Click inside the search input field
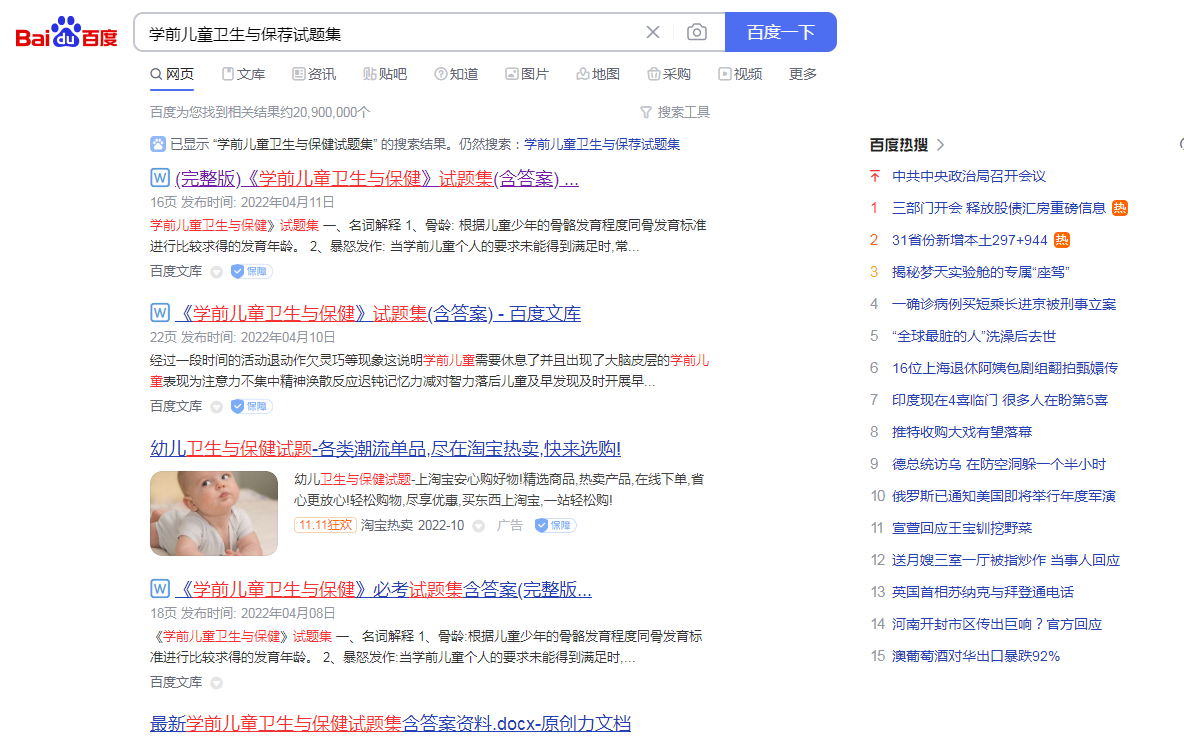This screenshot has width=1184, height=739. [390, 33]
